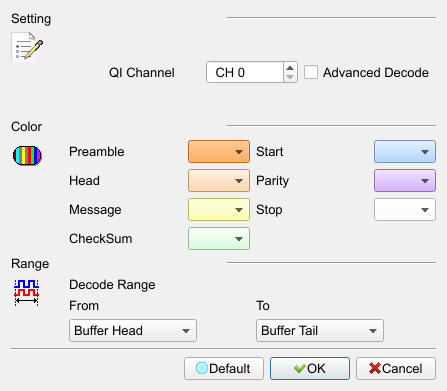Open the Preamble color dropdown
The height and width of the screenshot is (391, 447).
pos(219,152)
